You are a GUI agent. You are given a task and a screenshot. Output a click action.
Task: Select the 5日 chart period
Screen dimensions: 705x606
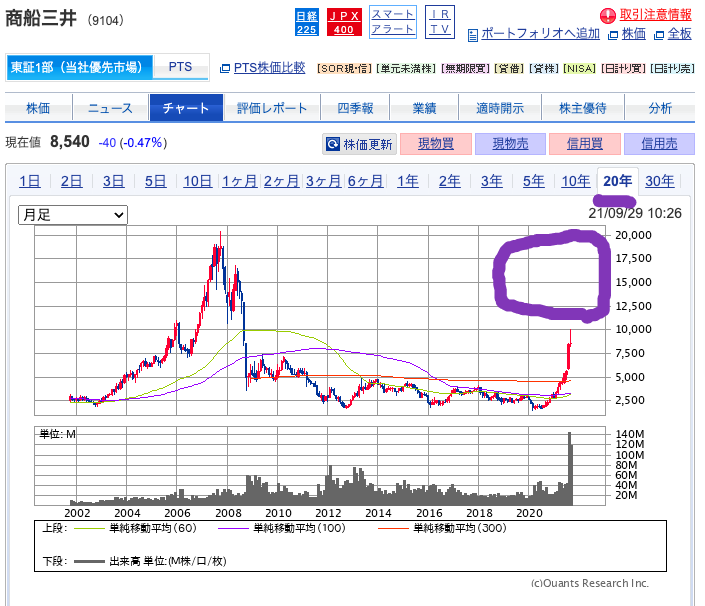156,182
